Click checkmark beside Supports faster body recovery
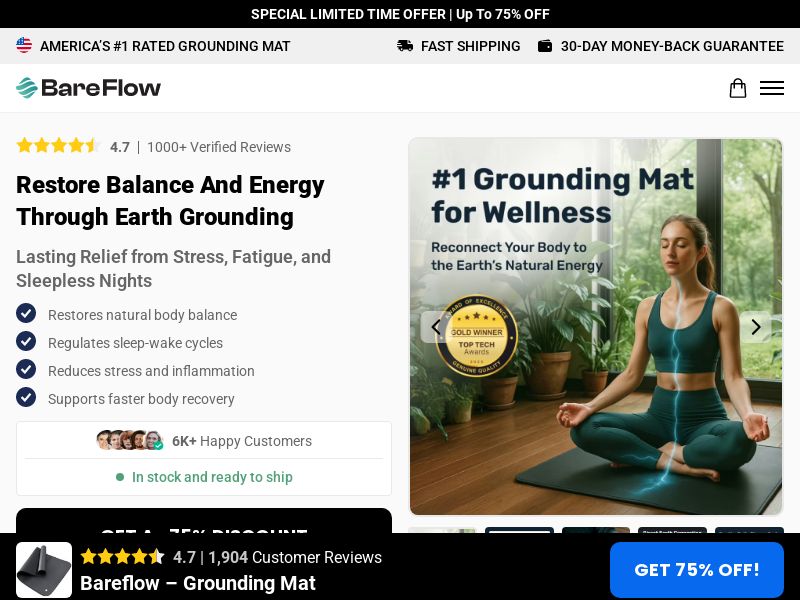The height and width of the screenshot is (600, 800). tap(26, 397)
